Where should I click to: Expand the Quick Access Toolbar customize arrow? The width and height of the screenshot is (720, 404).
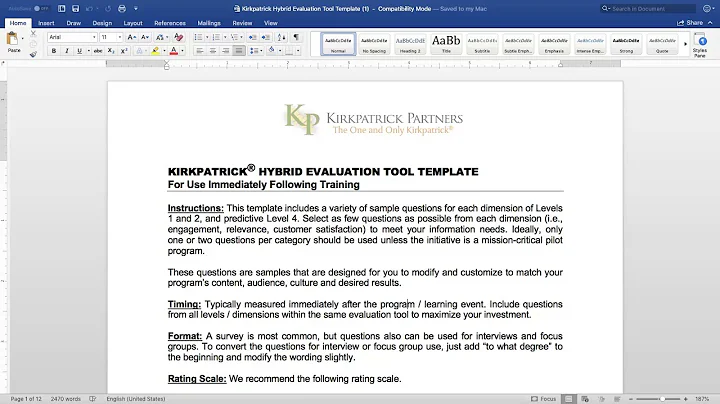click(x=135, y=9)
